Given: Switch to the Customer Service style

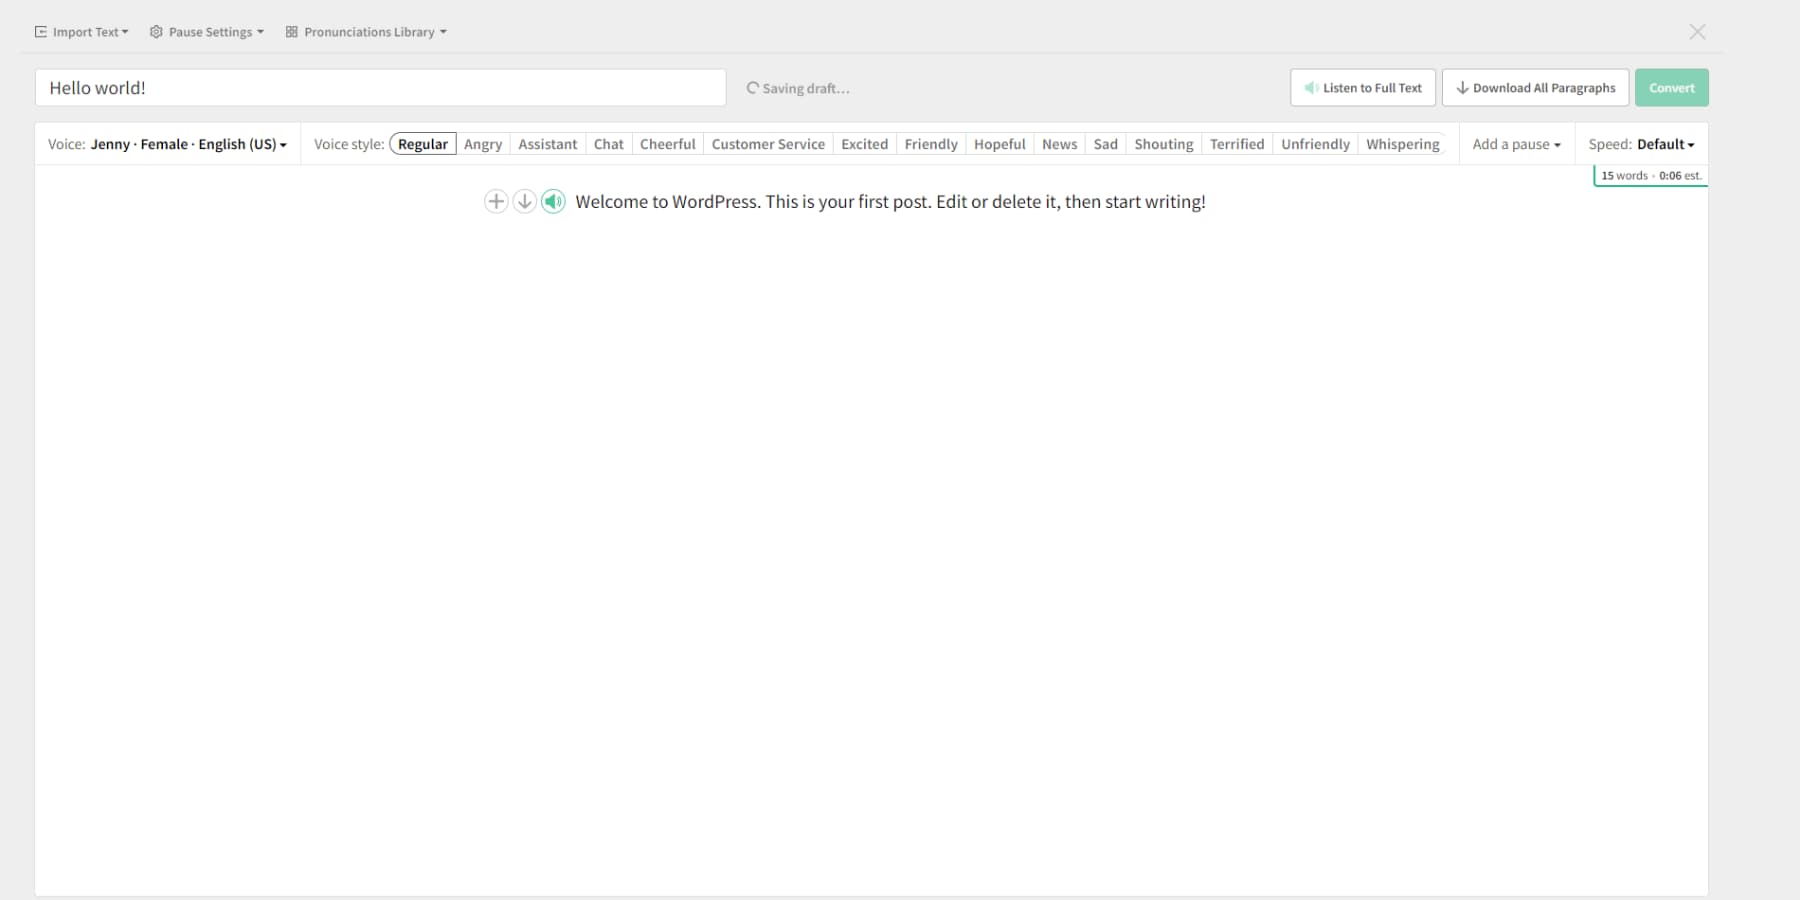Looking at the screenshot, I should (x=767, y=143).
